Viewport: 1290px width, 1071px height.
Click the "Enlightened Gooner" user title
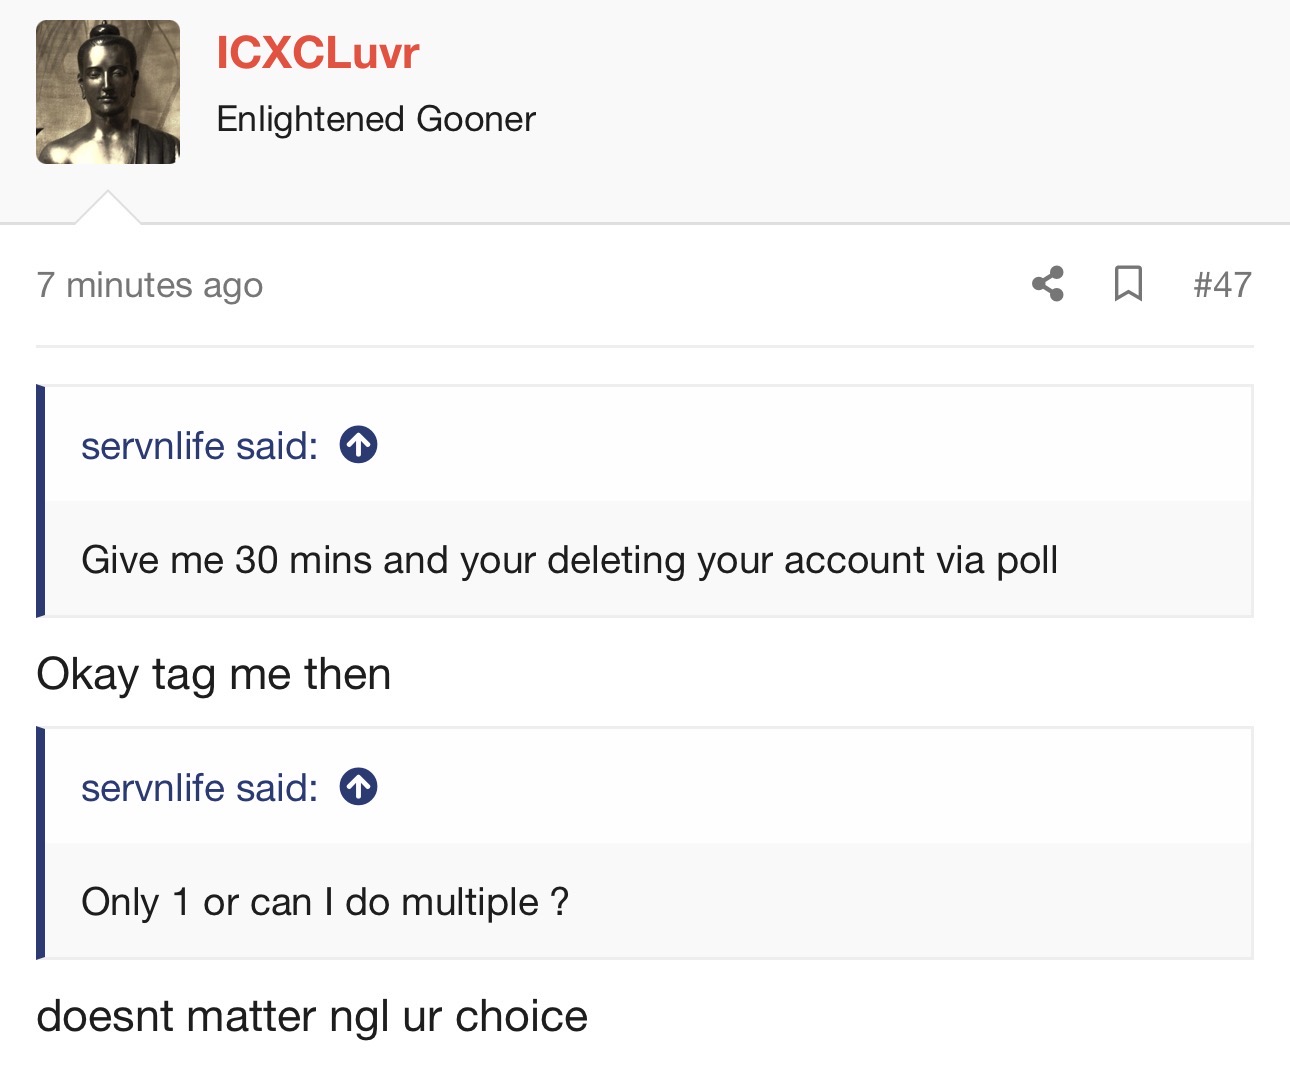pyautogui.click(x=376, y=119)
